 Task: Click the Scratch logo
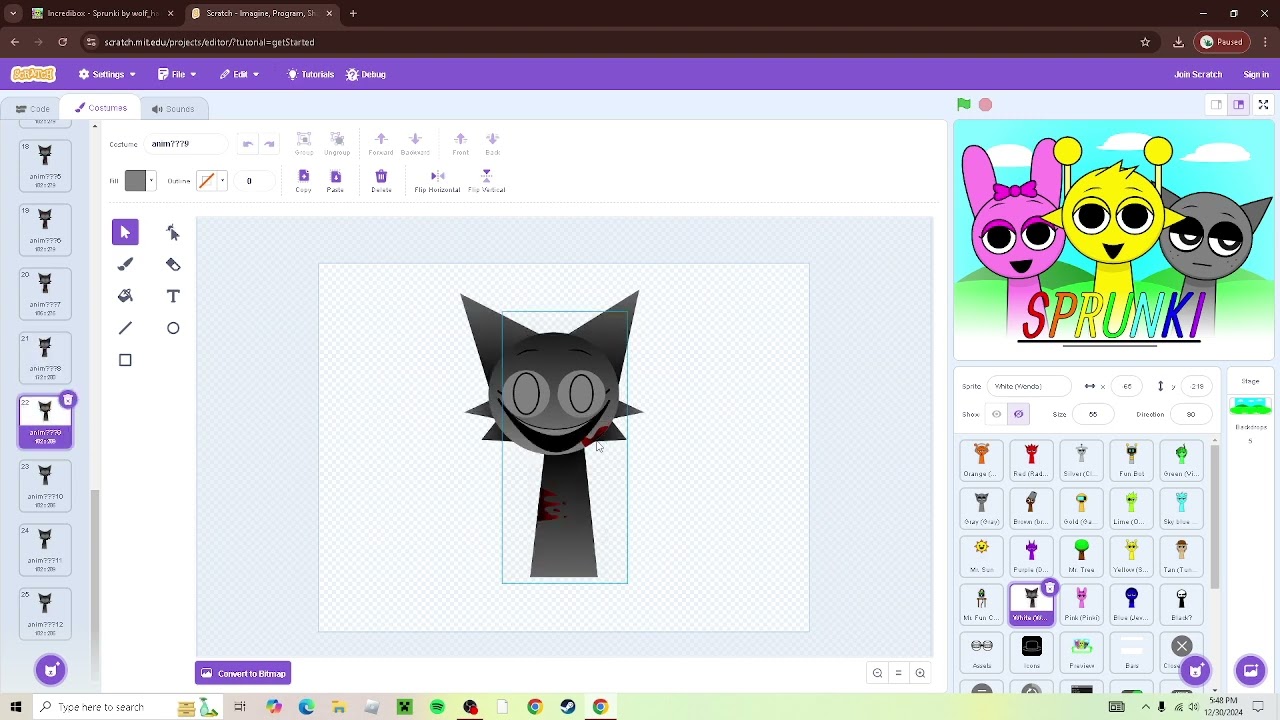(x=33, y=74)
